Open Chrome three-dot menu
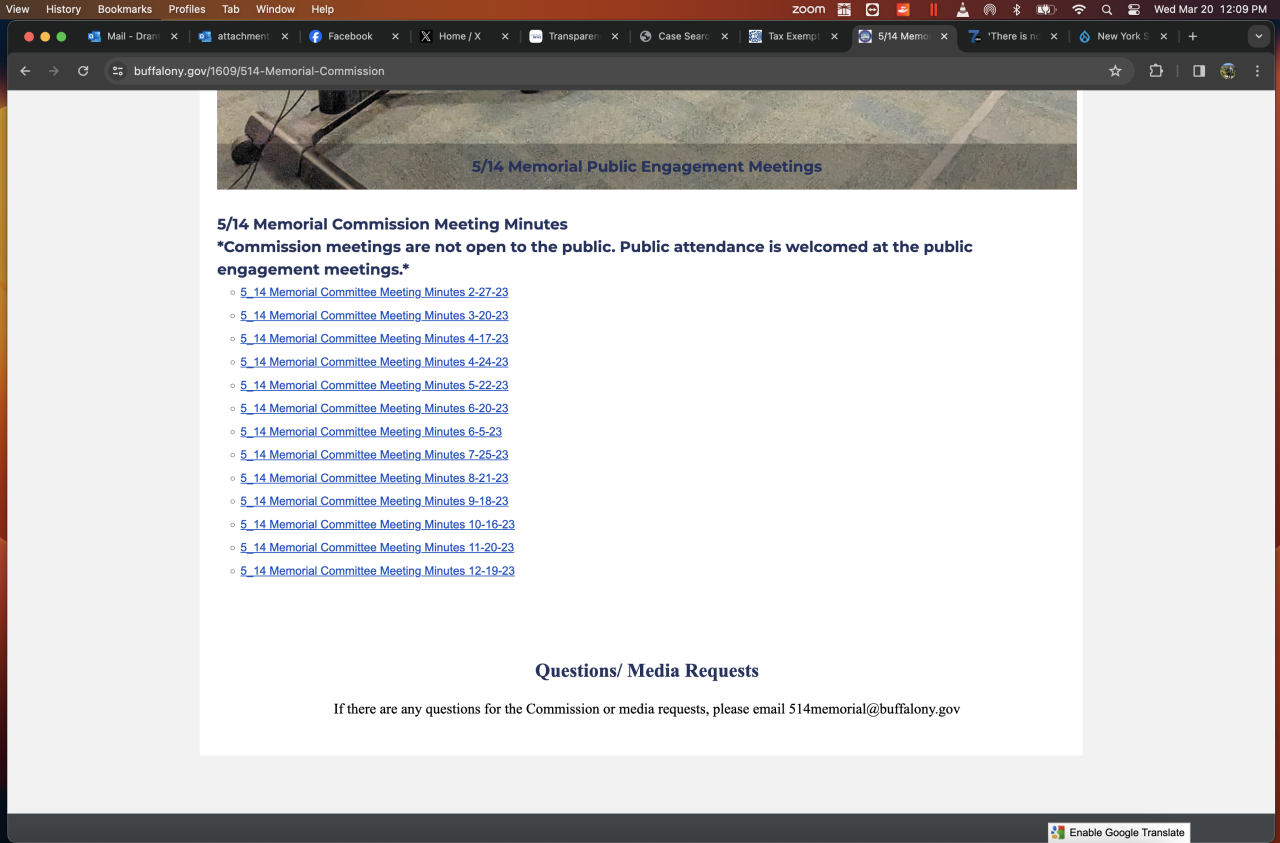 (x=1257, y=71)
